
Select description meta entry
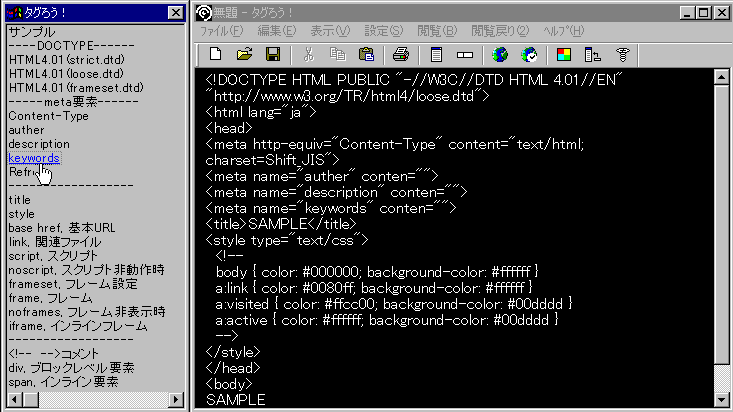pyautogui.click(x=39, y=144)
